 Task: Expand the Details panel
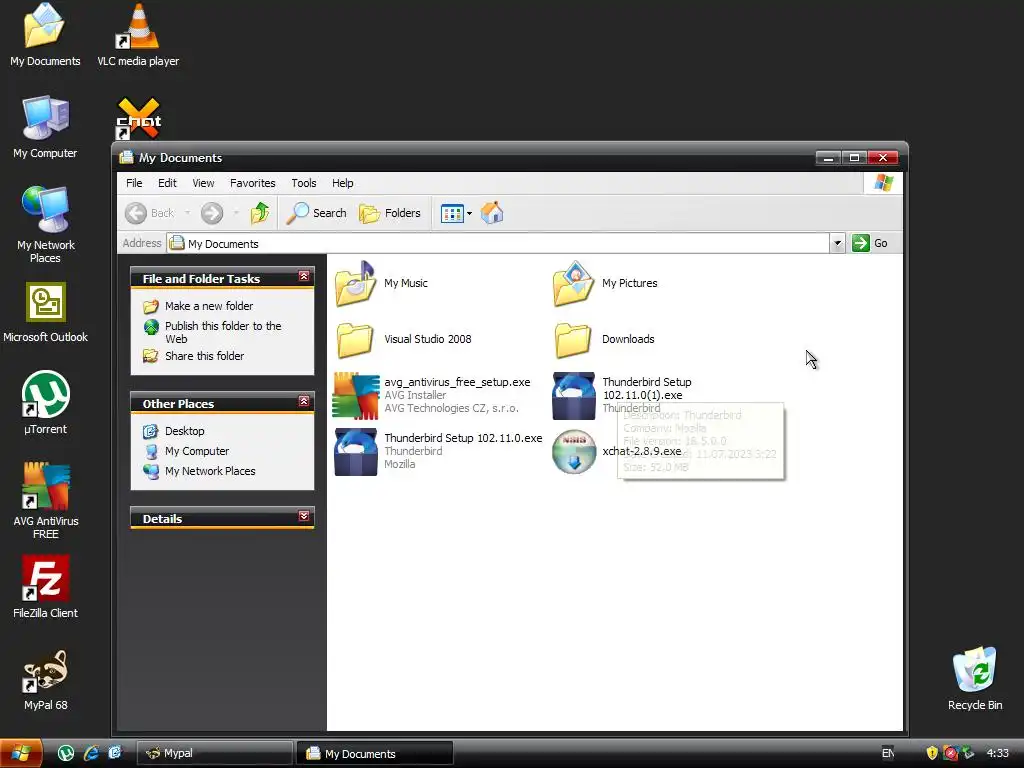[x=304, y=517]
